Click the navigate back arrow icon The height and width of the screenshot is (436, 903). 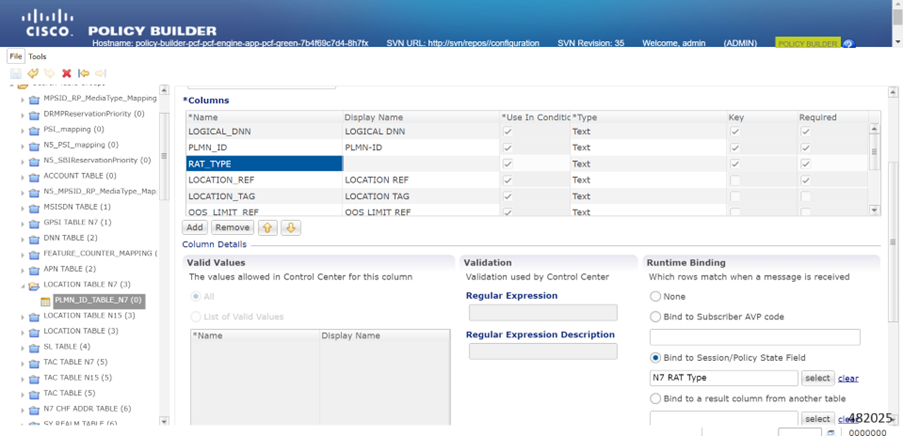click(x=84, y=73)
